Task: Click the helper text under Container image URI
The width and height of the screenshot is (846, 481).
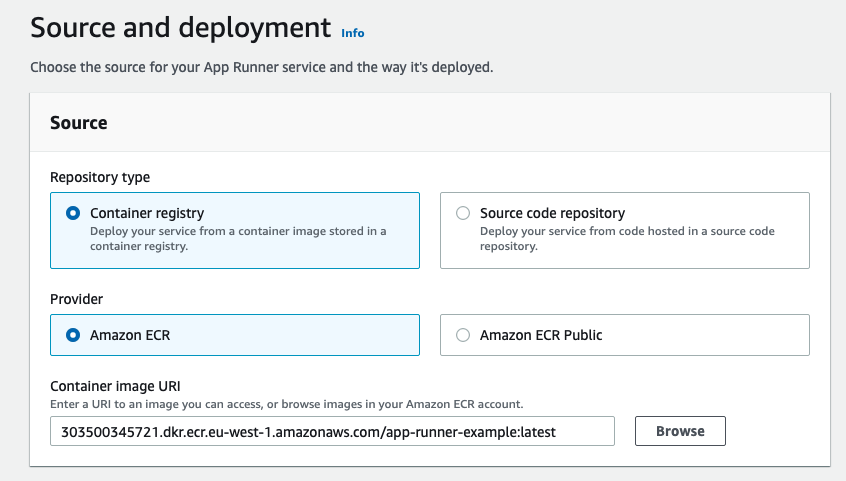Action: click(x=286, y=404)
